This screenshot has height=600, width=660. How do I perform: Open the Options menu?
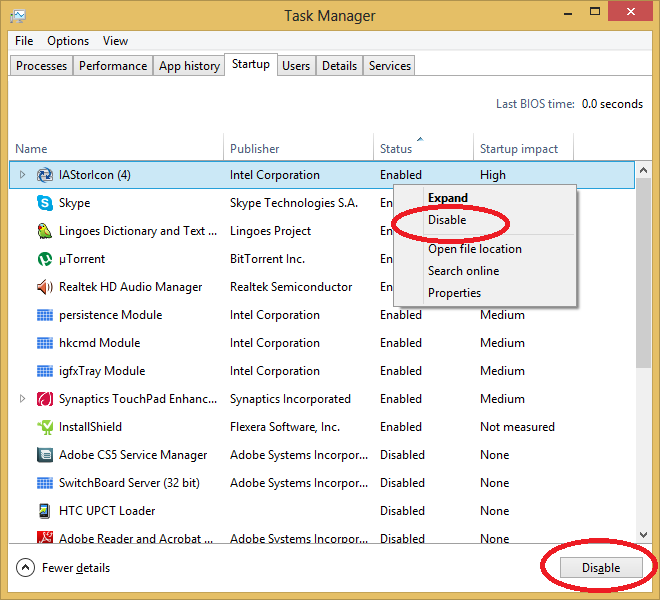tap(68, 41)
